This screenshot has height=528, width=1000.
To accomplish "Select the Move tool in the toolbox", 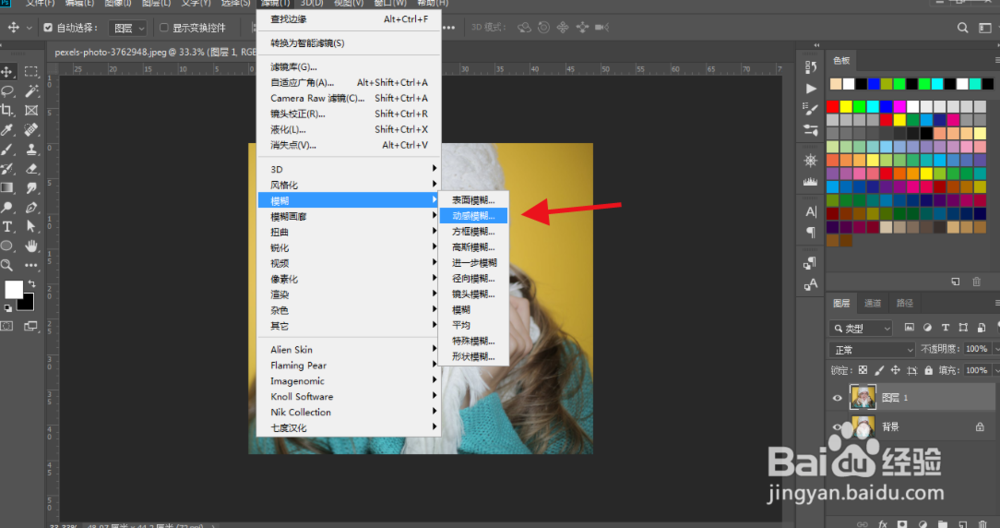I will 7,71.
